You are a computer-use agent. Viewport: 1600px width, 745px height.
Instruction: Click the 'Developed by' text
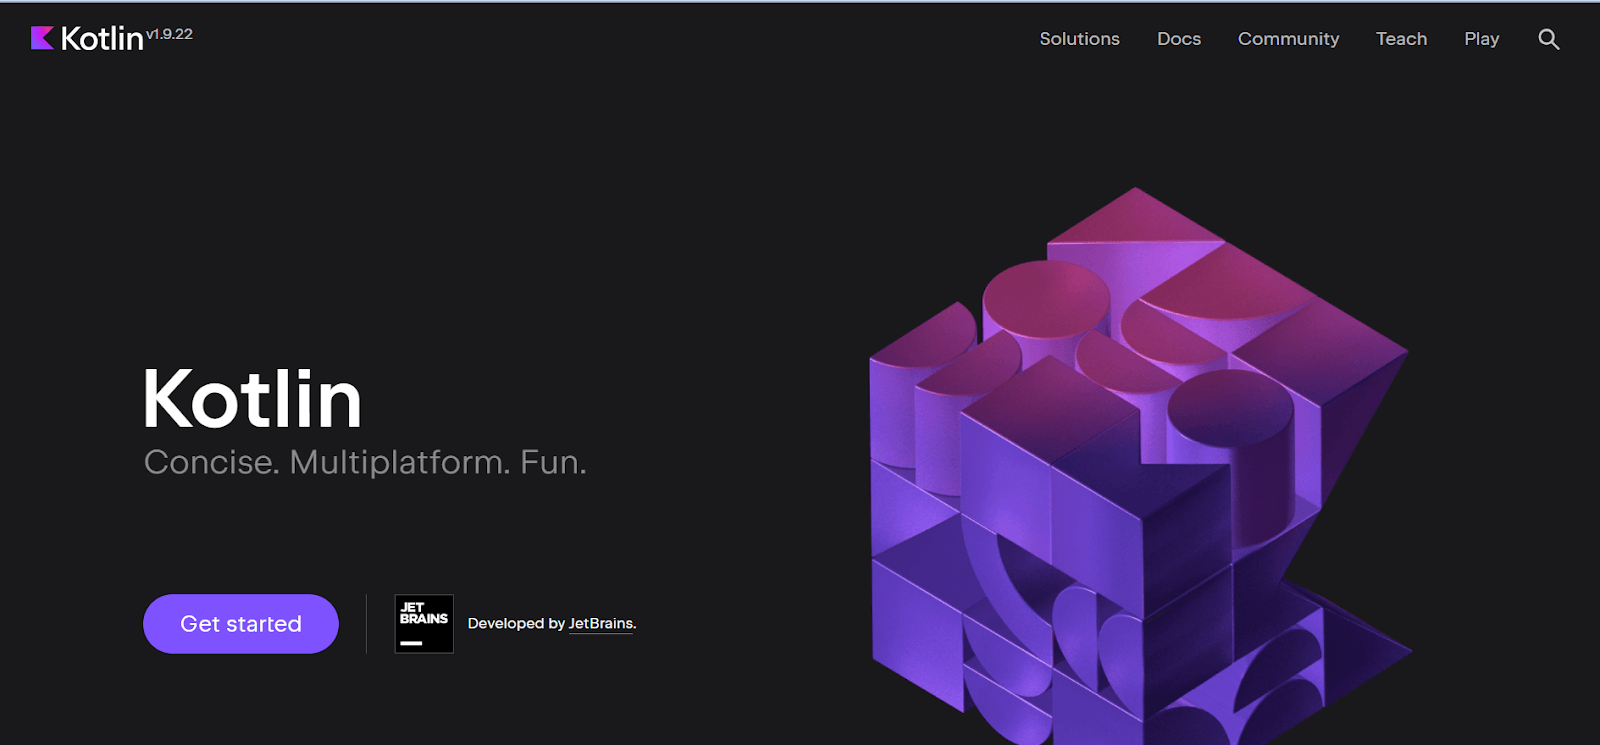click(516, 623)
